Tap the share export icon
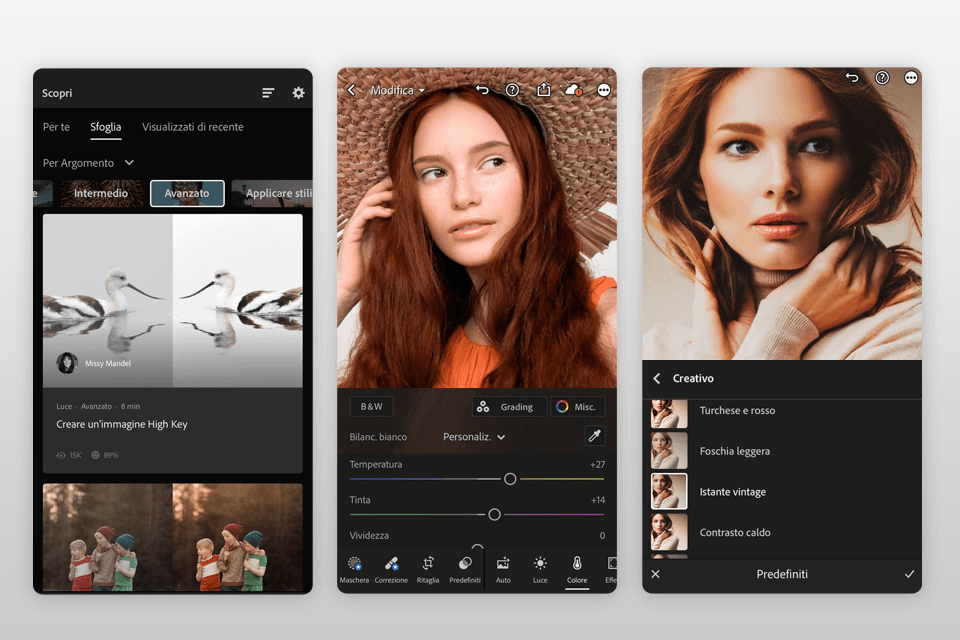Image resolution: width=960 pixels, height=640 pixels. point(543,89)
